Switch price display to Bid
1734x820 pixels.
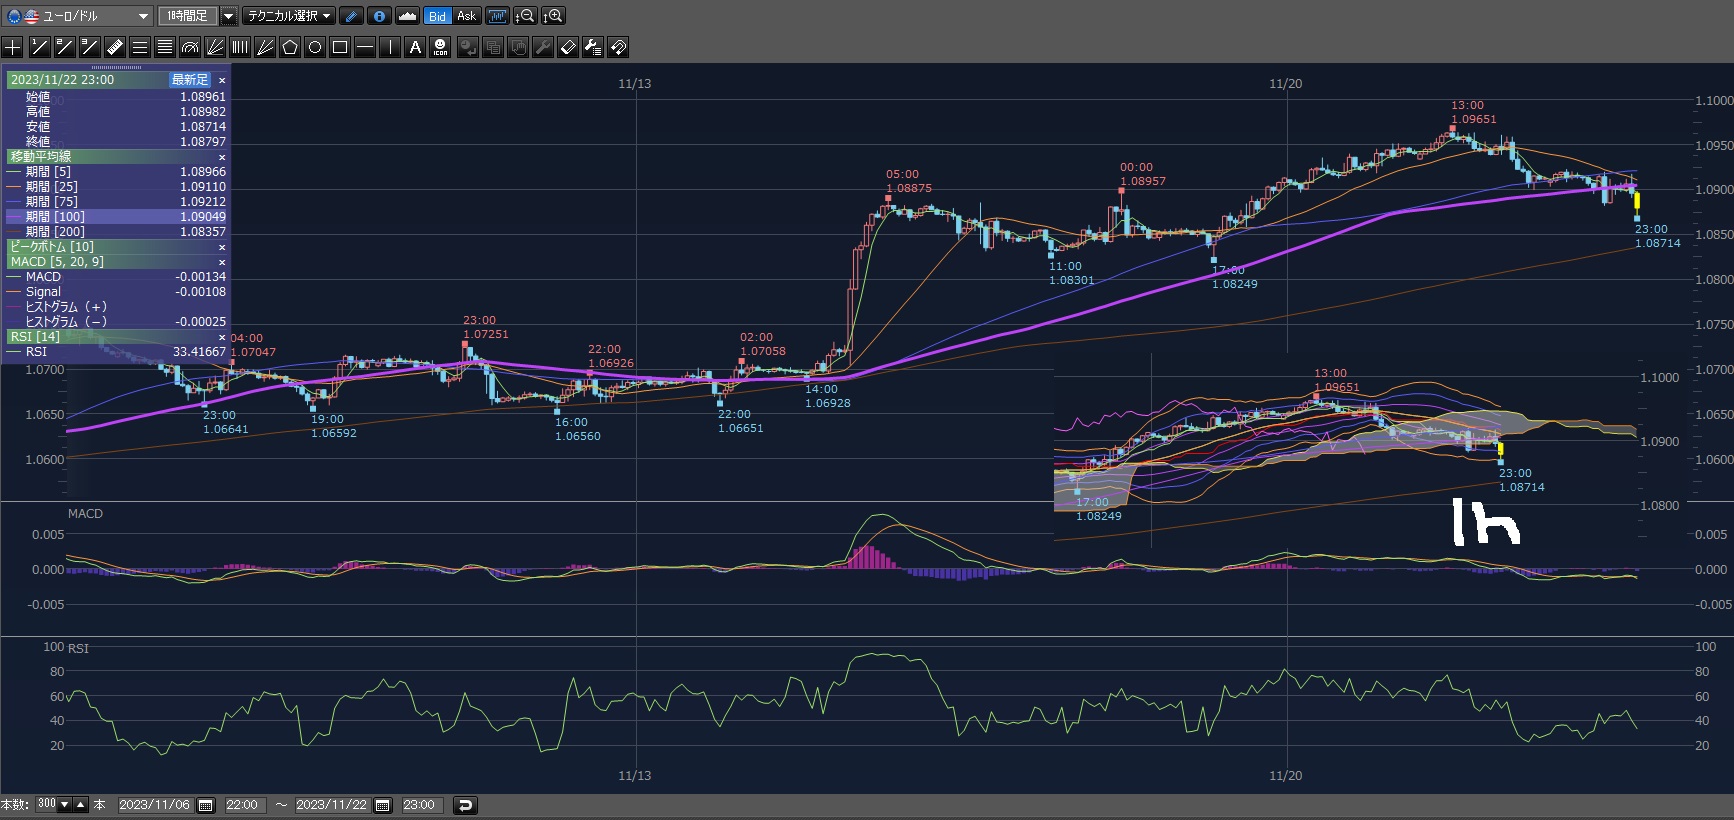437,16
